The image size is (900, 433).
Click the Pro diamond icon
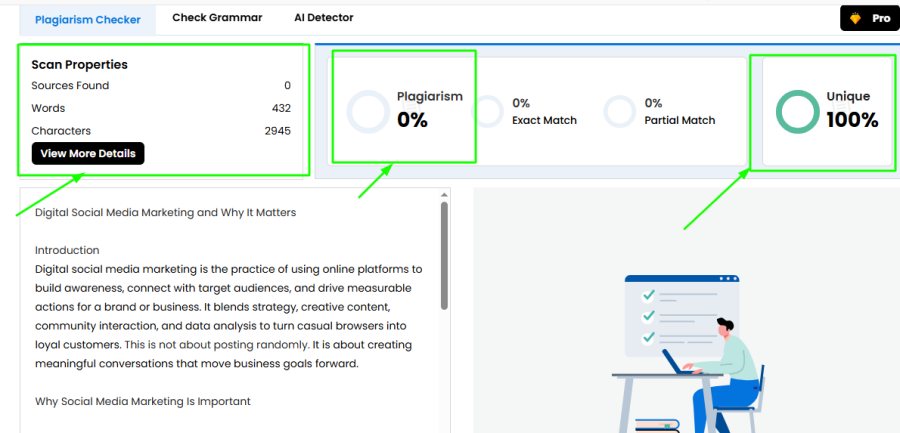pyautogui.click(x=855, y=18)
